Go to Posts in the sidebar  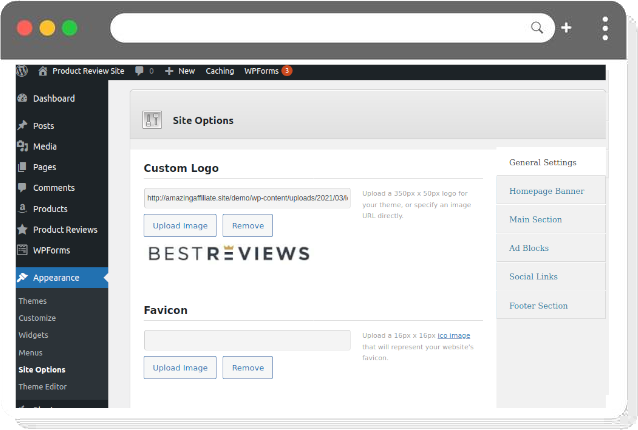43,126
